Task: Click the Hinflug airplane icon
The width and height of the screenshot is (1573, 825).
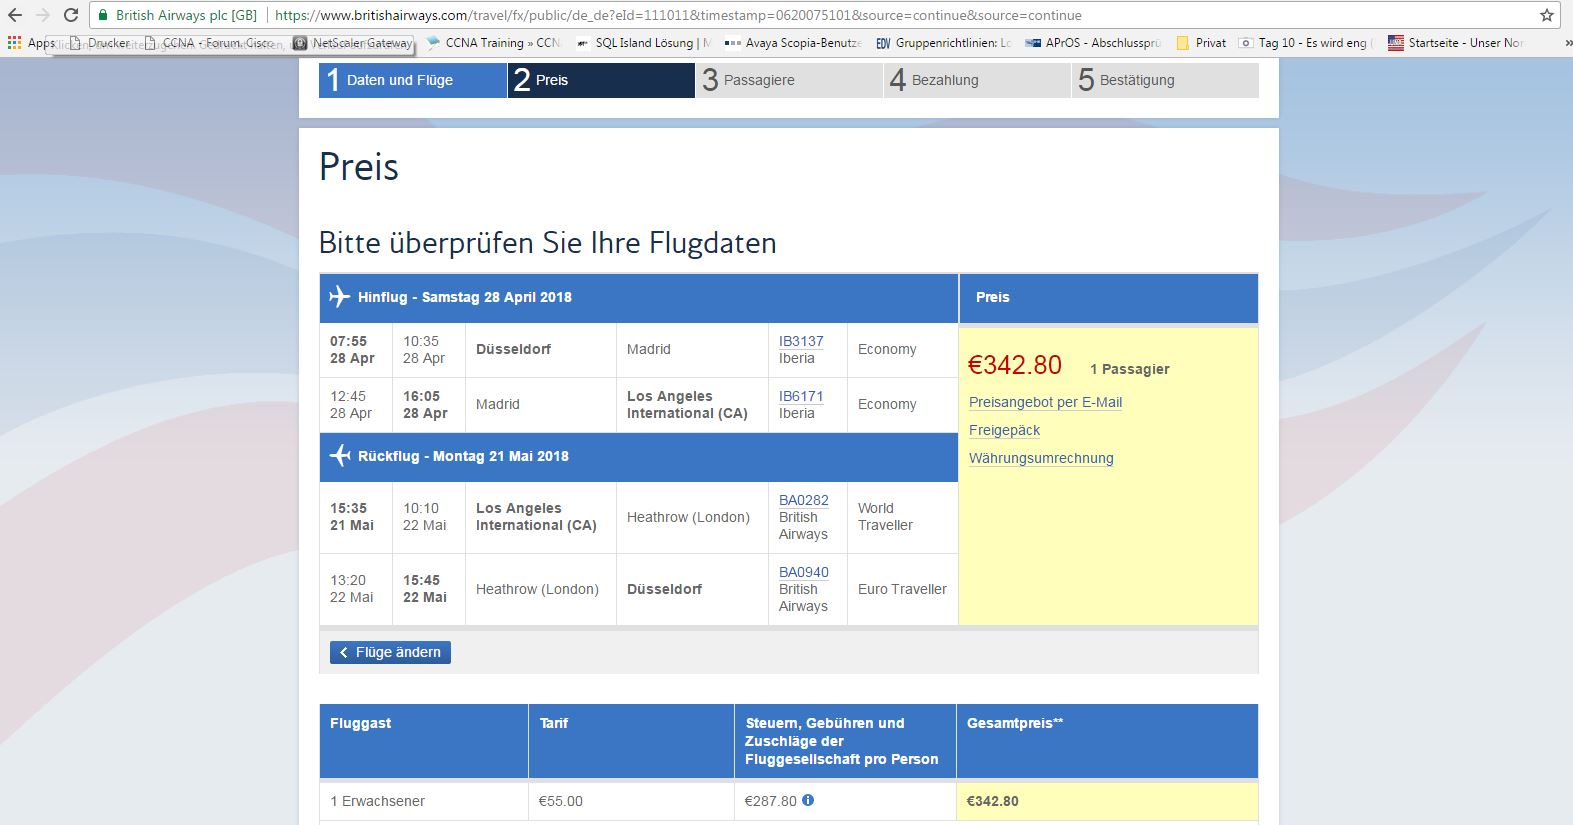Action: [x=340, y=297]
